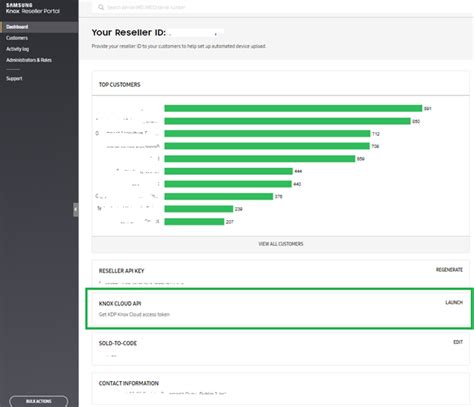Screen dimensions: 474x407
Task: Click the bar with value 378
Action: [x=219, y=196]
